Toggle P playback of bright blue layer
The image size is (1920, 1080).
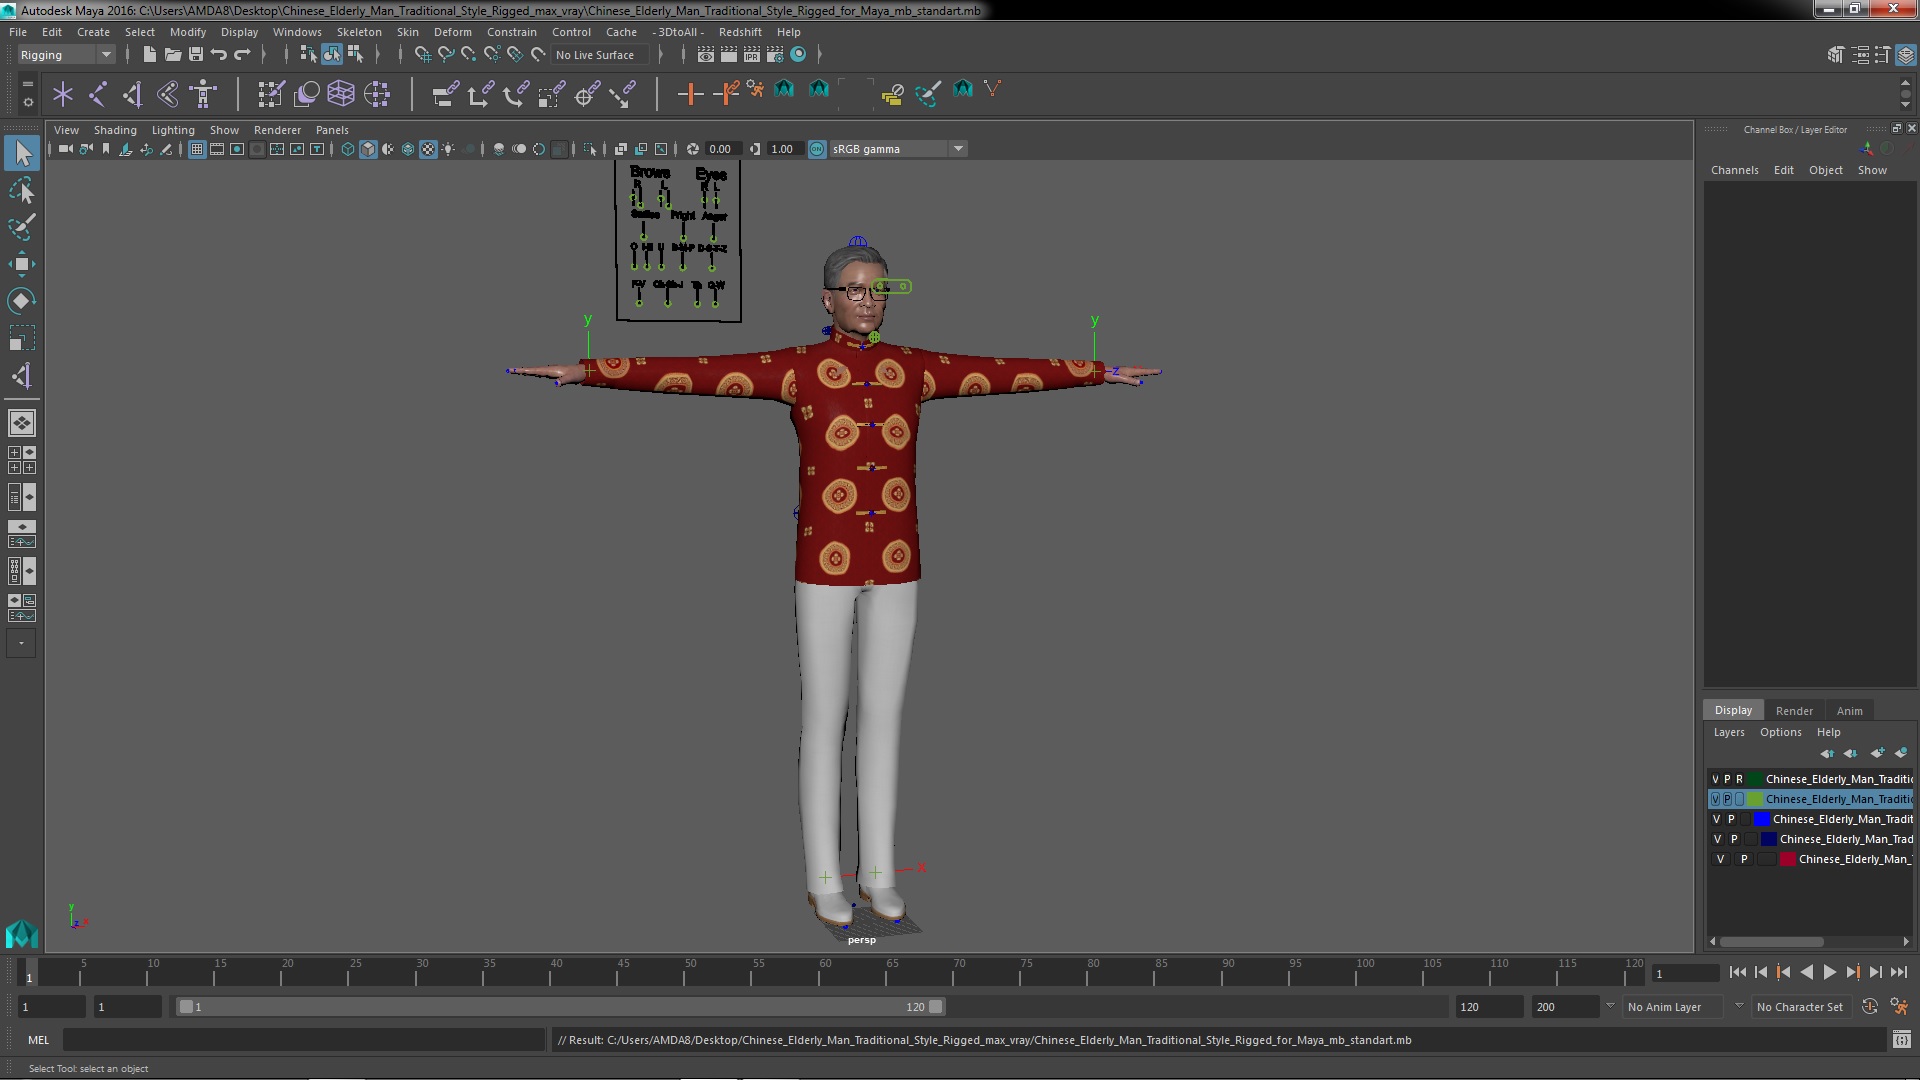coord(1731,819)
